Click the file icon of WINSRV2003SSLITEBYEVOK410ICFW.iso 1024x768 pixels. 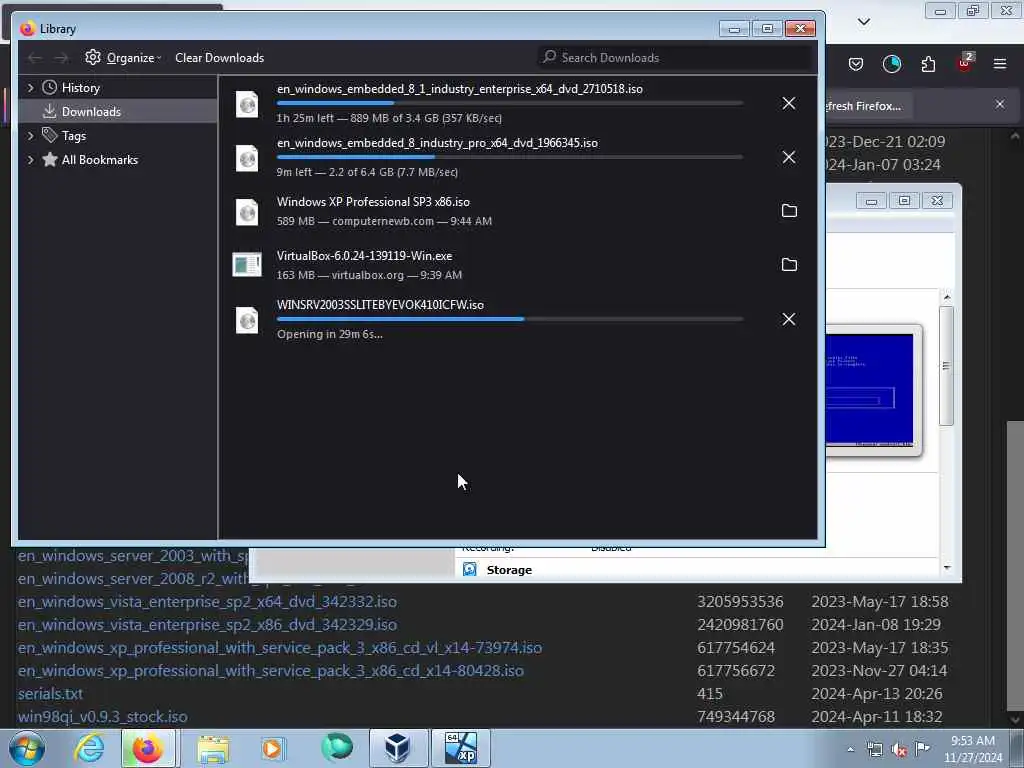click(x=247, y=320)
